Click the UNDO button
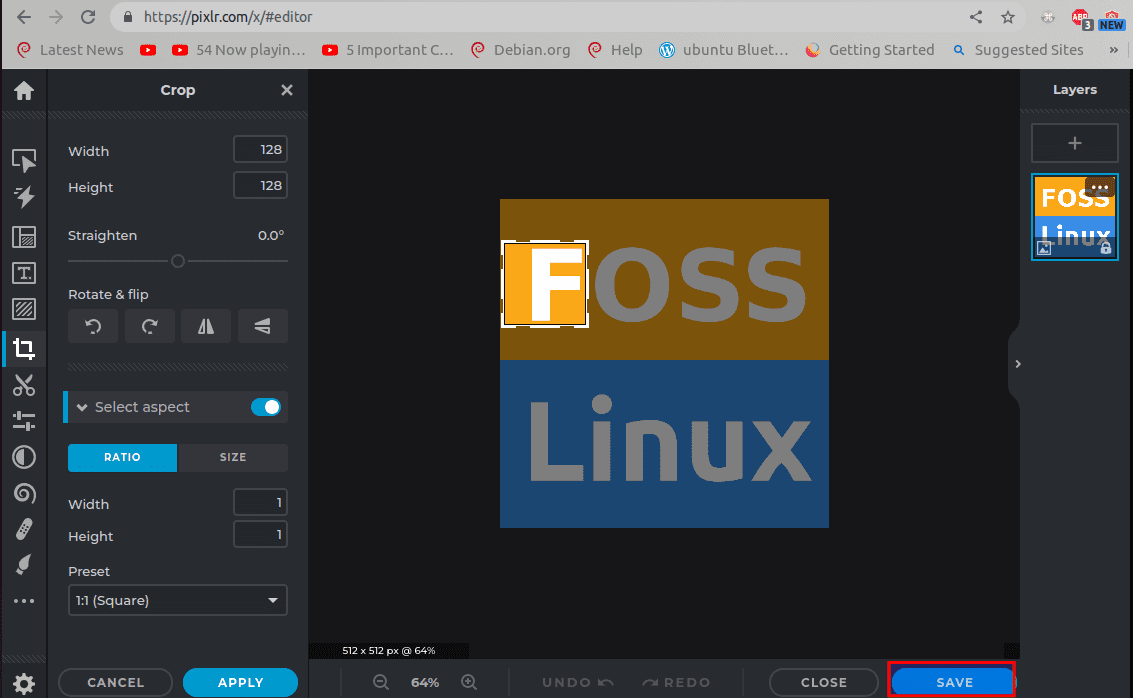This screenshot has width=1133, height=698. (x=577, y=682)
